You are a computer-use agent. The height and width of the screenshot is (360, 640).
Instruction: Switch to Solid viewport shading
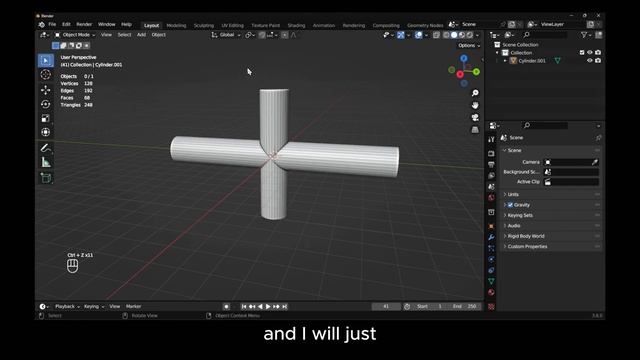tap(454, 35)
